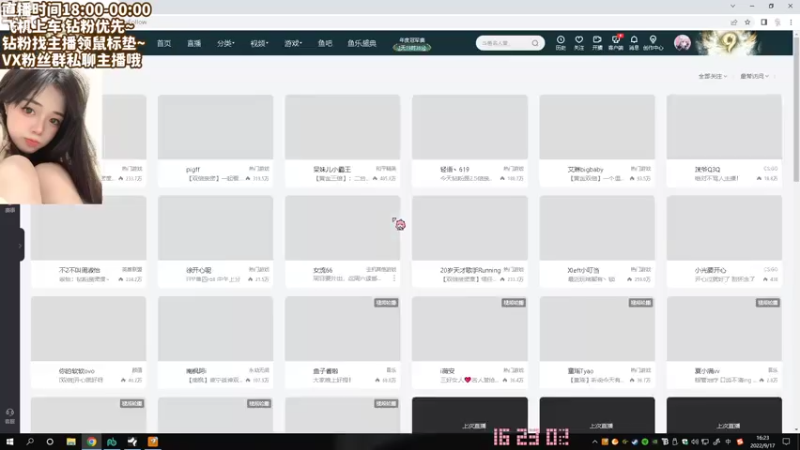Open the 年度冠军赛 championship banner
800x450 pixels.
tap(412, 44)
